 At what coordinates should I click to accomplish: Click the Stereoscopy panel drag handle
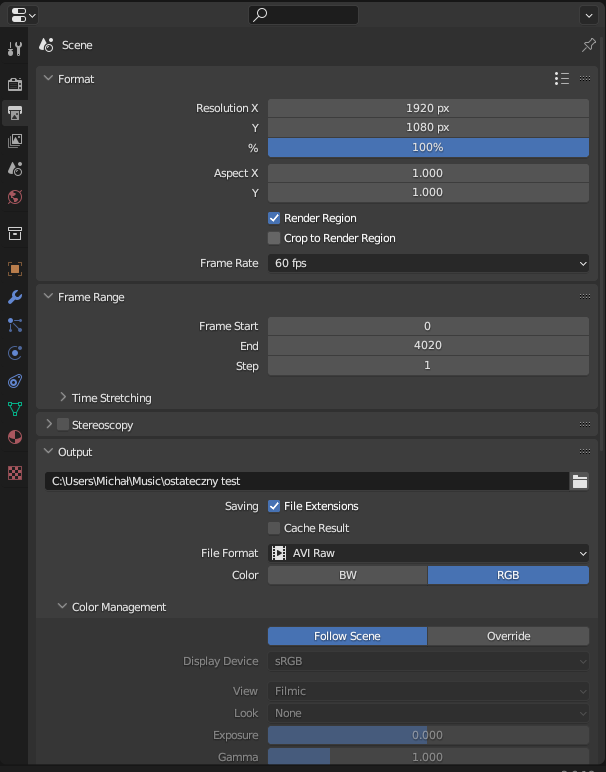tap(585, 424)
